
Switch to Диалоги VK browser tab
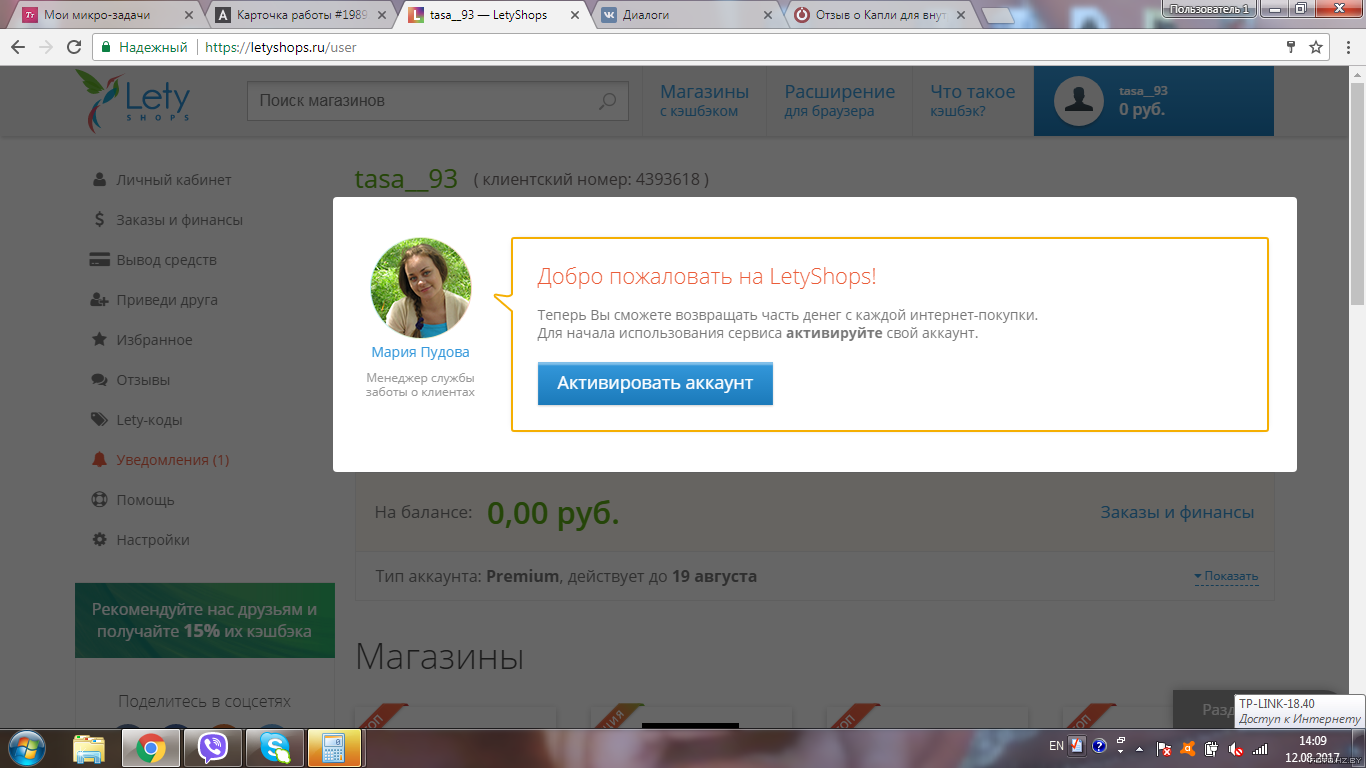tap(685, 15)
